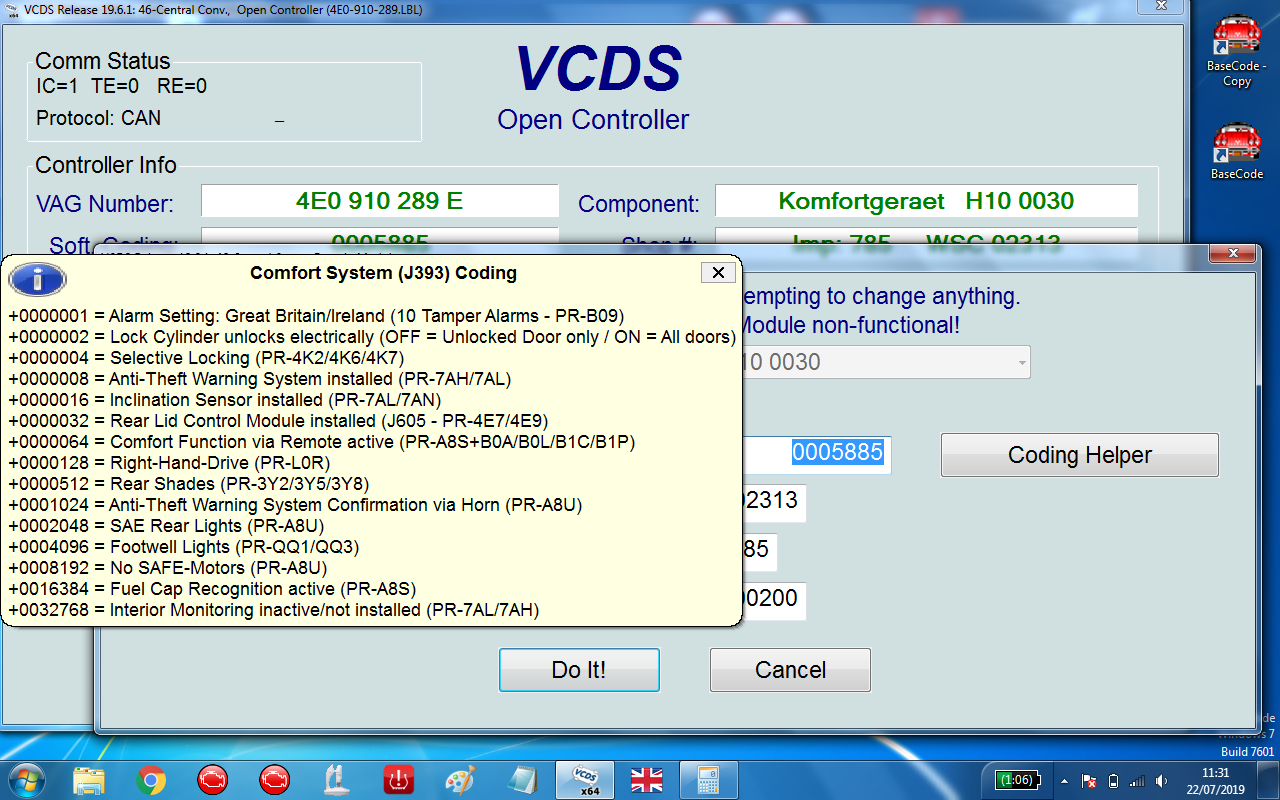Open the component dropdown ending in 10 0030
1280x800 pixels.
[885, 362]
